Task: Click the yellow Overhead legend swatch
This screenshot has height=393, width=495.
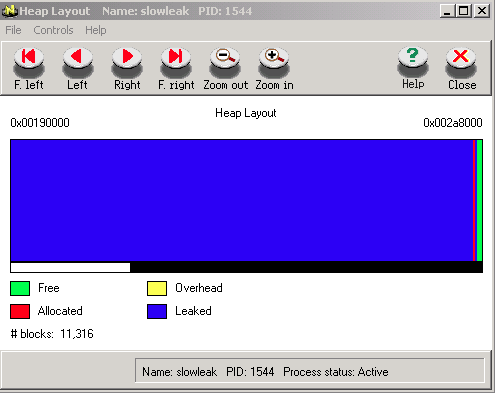Action: tap(157, 288)
